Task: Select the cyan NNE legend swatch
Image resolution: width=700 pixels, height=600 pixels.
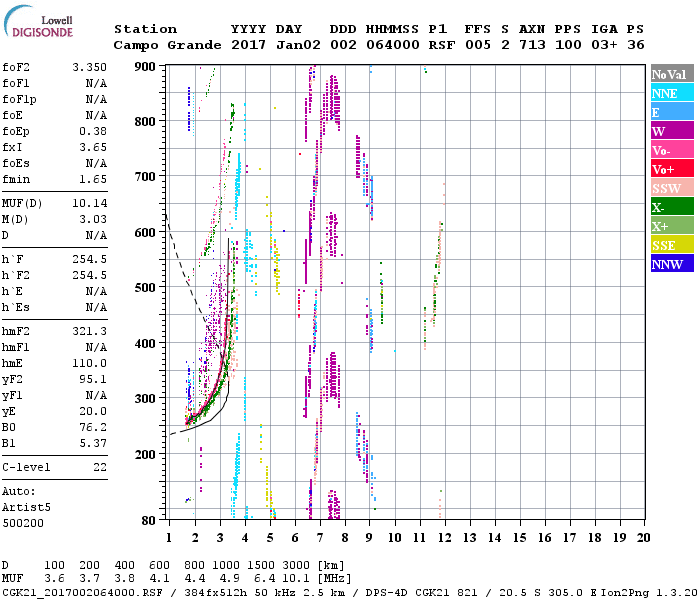Action: pyautogui.click(x=671, y=93)
